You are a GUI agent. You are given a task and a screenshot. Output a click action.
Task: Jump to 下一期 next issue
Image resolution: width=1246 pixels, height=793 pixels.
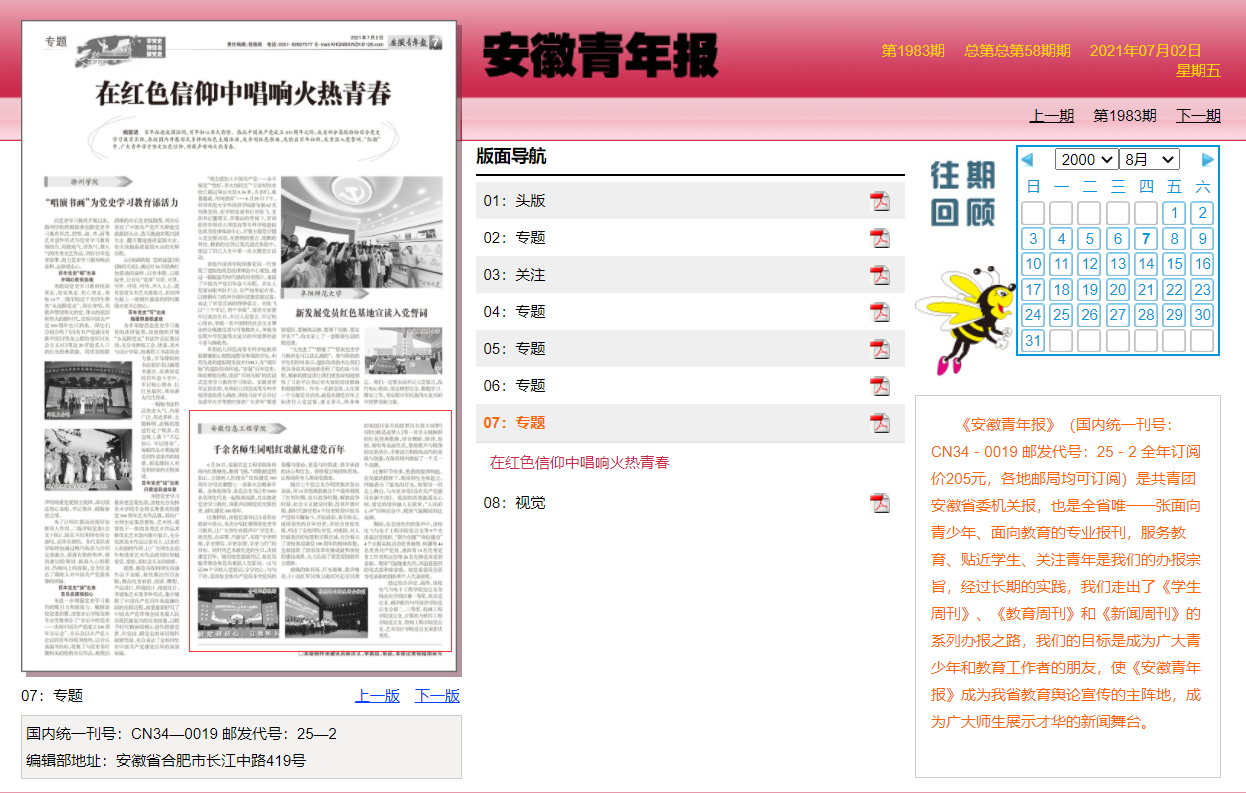1198,115
